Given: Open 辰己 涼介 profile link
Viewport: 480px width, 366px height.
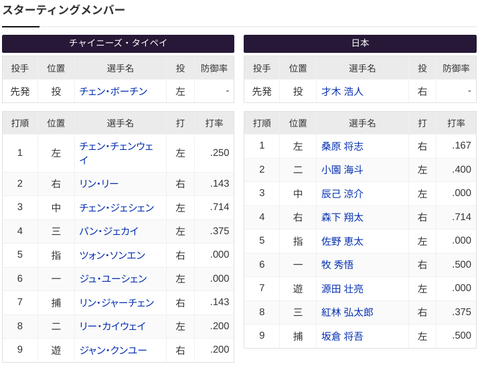Looking at the screenshot, I should tap(342, 194).
